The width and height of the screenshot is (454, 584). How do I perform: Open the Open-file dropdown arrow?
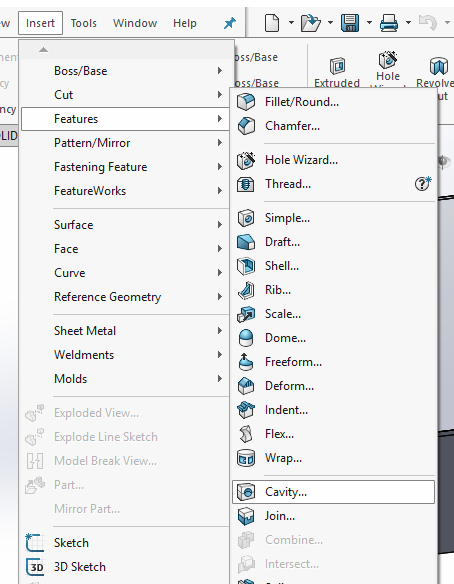coord(330,23)
